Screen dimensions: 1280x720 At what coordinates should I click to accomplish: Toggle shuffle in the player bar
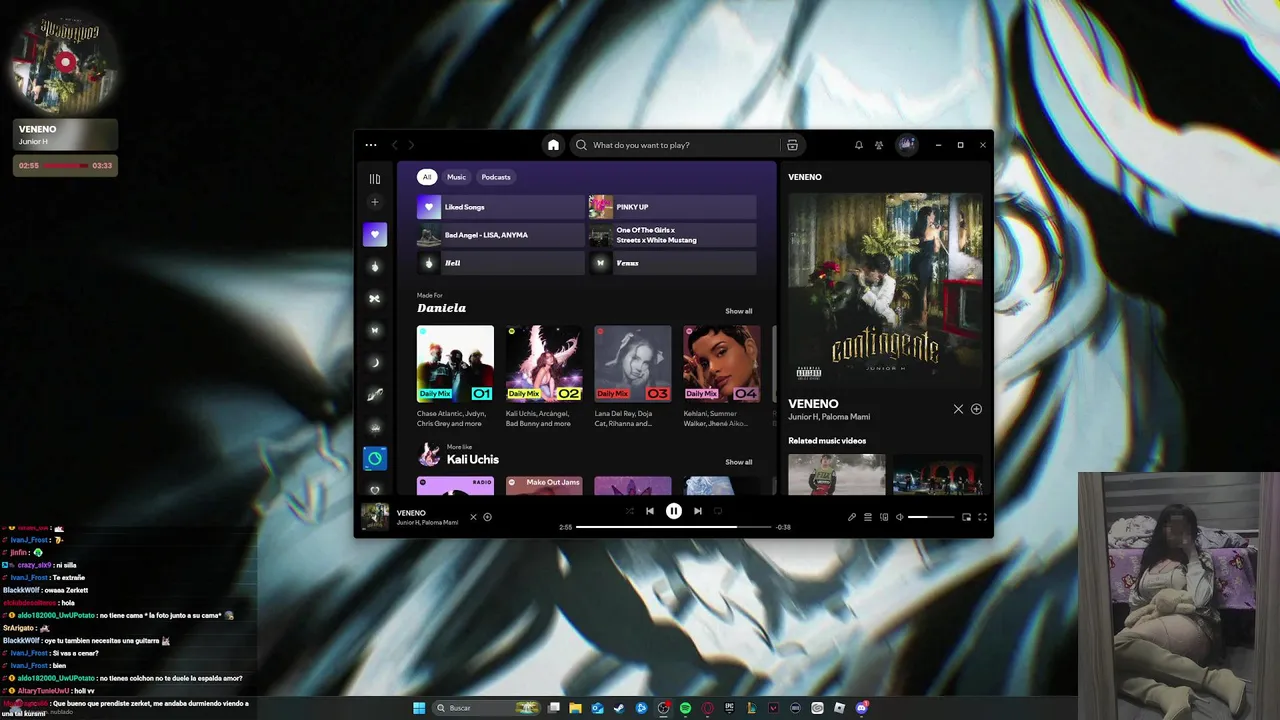pyautogui.click(x=629, y=511)
